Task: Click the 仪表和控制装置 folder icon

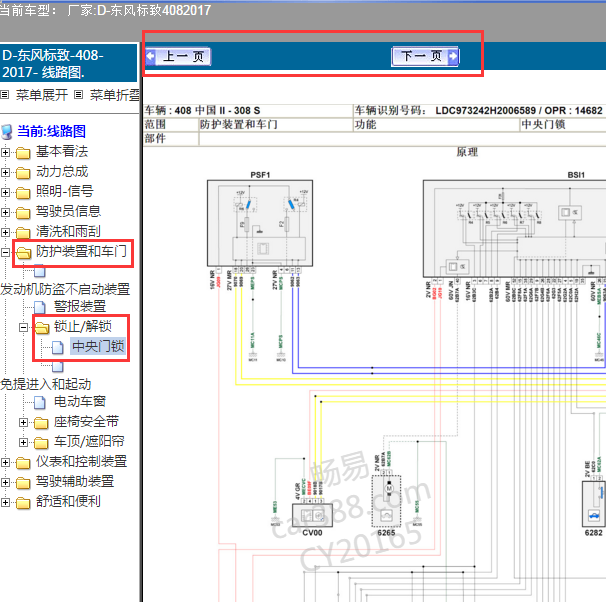Action: coord(23,463)
